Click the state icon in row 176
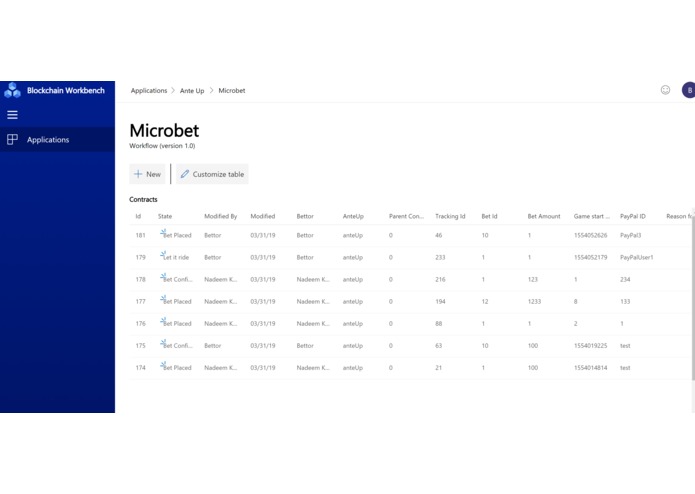 (x=163, y=320)
